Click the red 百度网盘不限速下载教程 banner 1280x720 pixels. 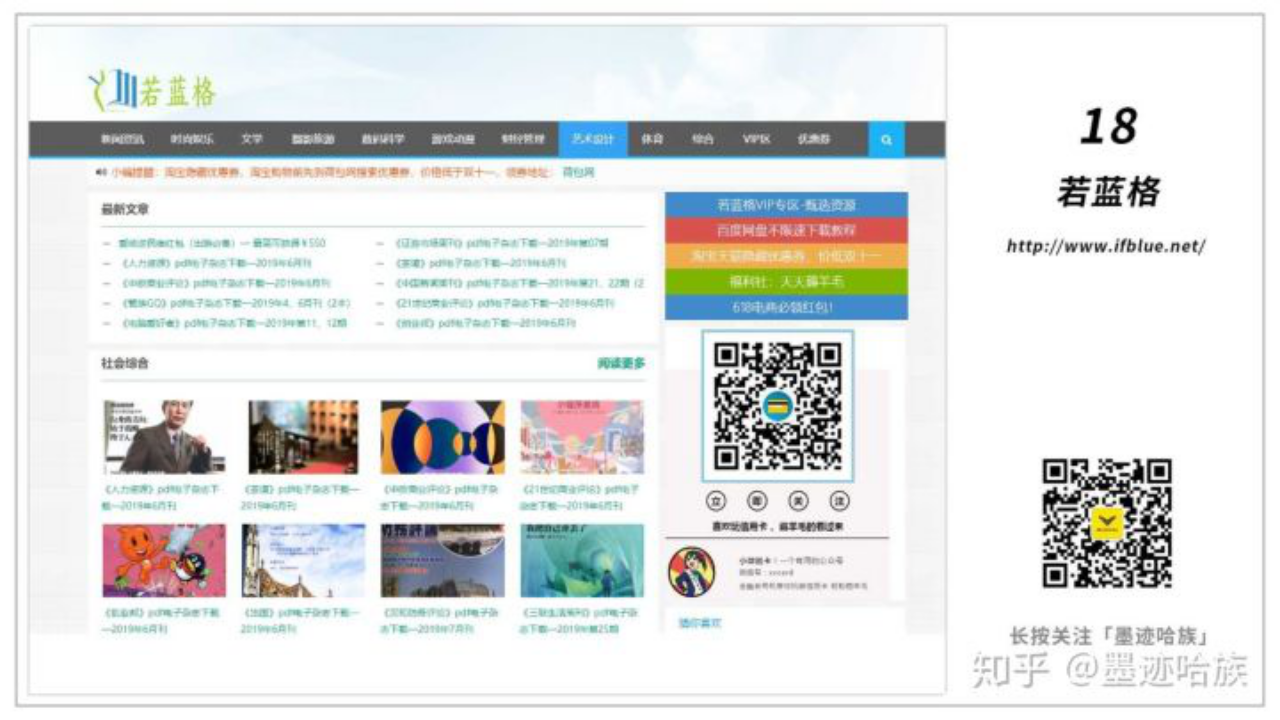(x=786, y=231)
